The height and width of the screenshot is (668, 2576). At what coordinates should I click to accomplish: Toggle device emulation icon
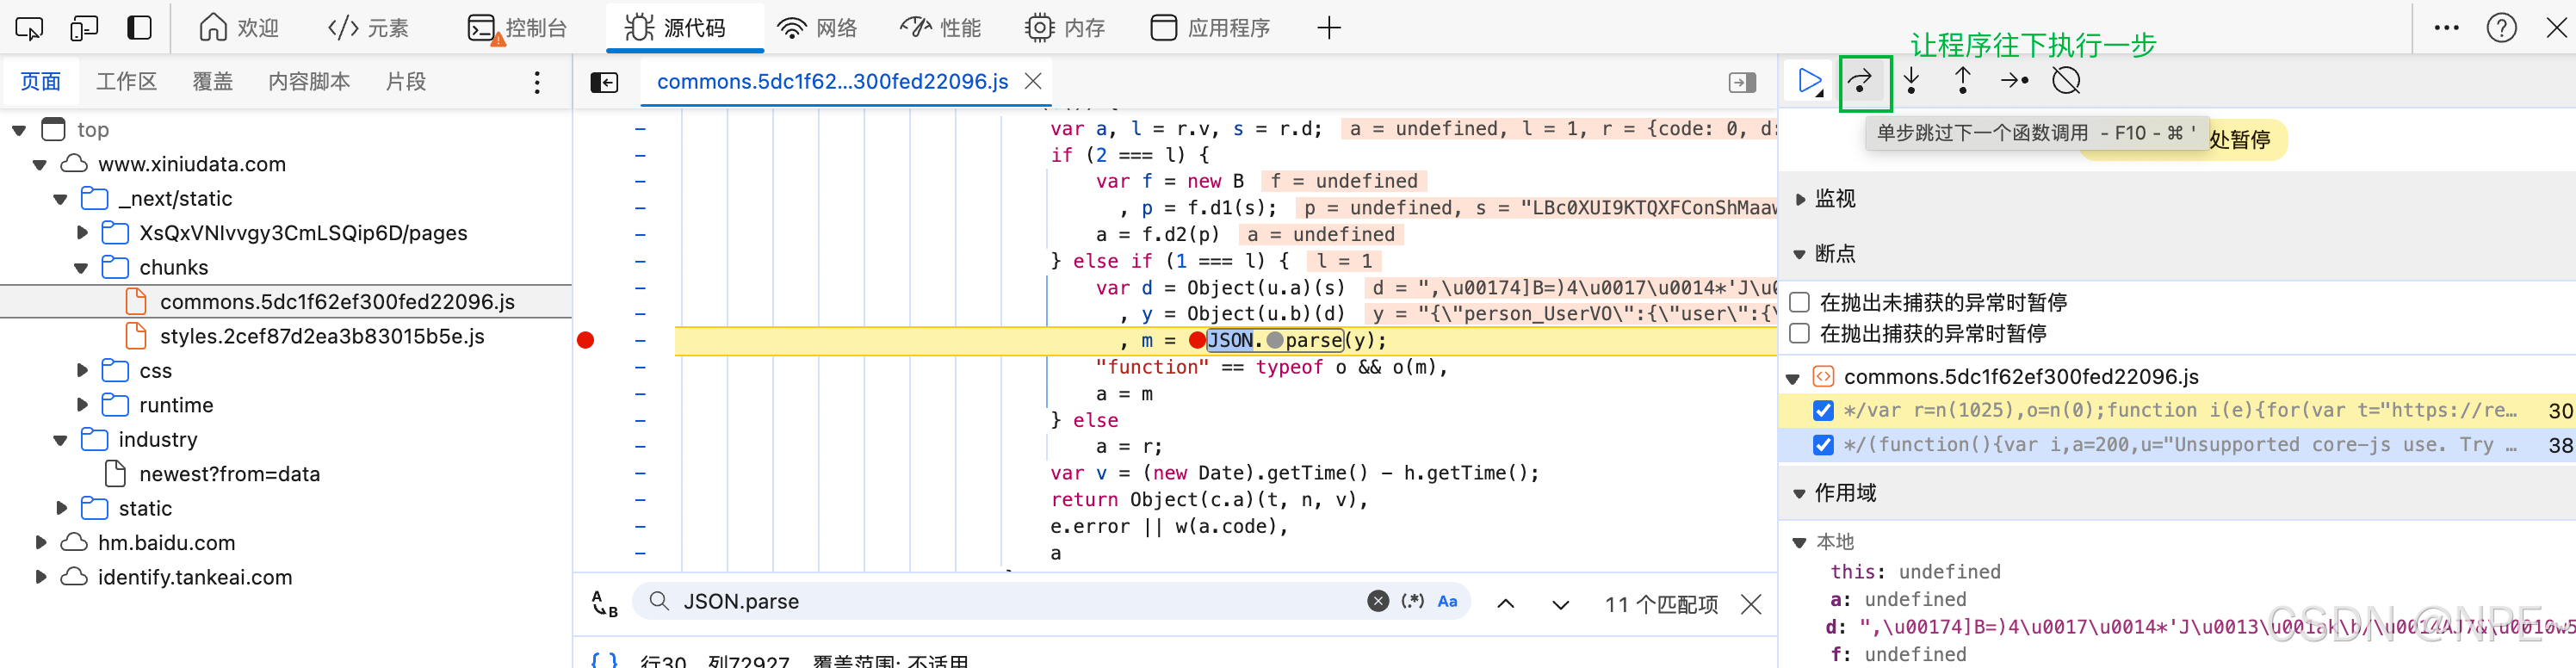[x=84, y=28]
